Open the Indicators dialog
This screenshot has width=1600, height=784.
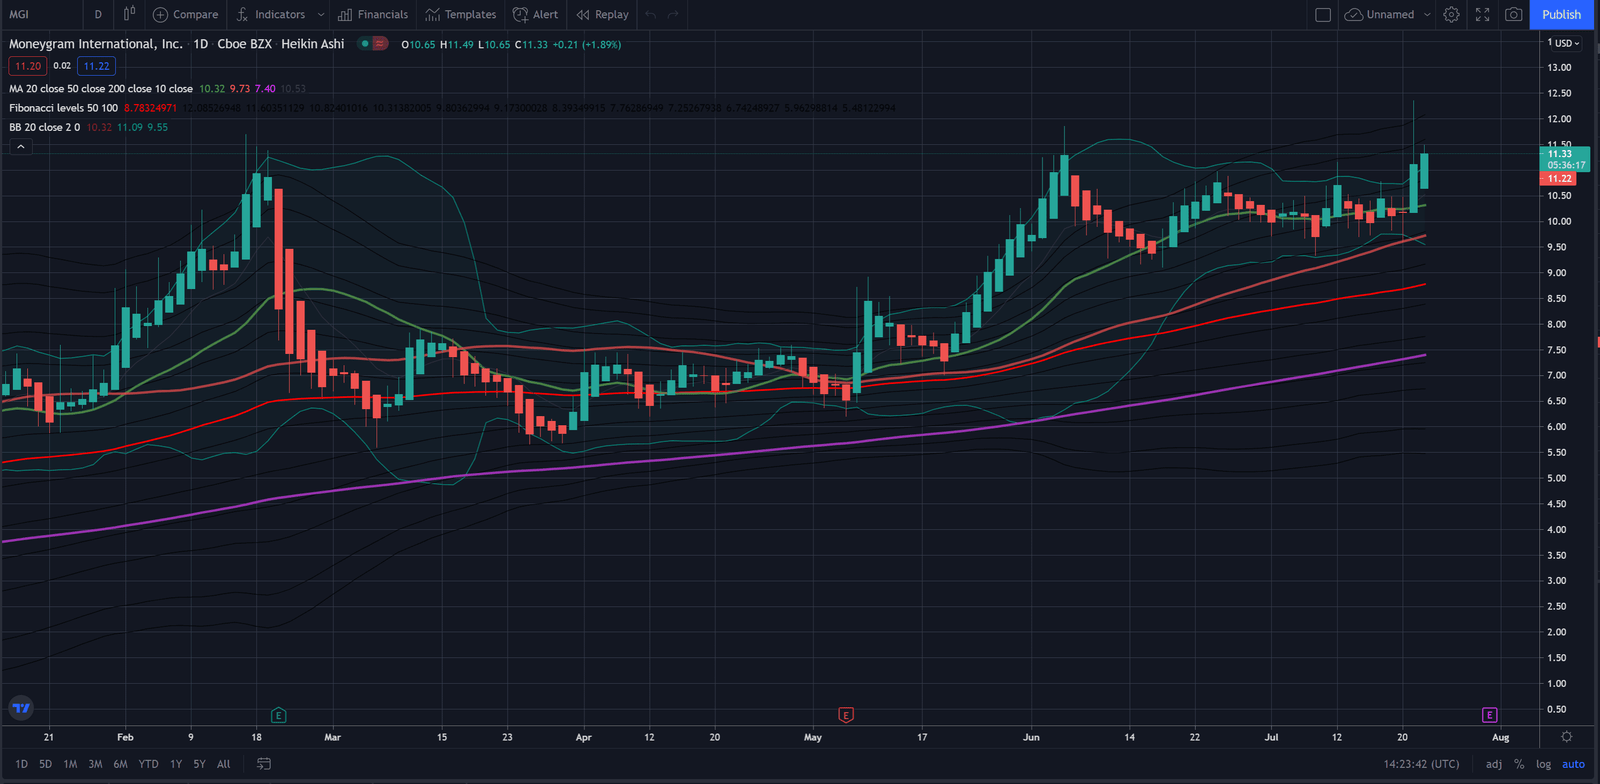270,14
